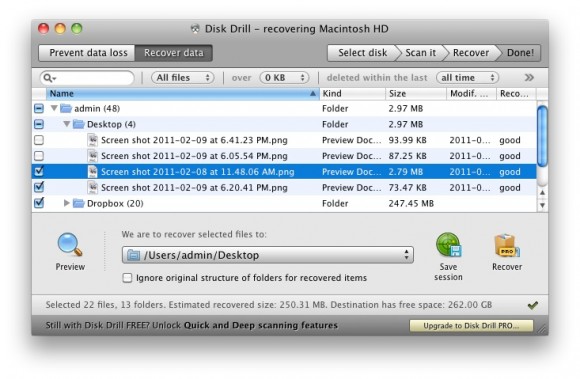Click Upgrade to Disk Drill PRO button
The height and width of the screenshot is (379, 580).
(471, 326)
